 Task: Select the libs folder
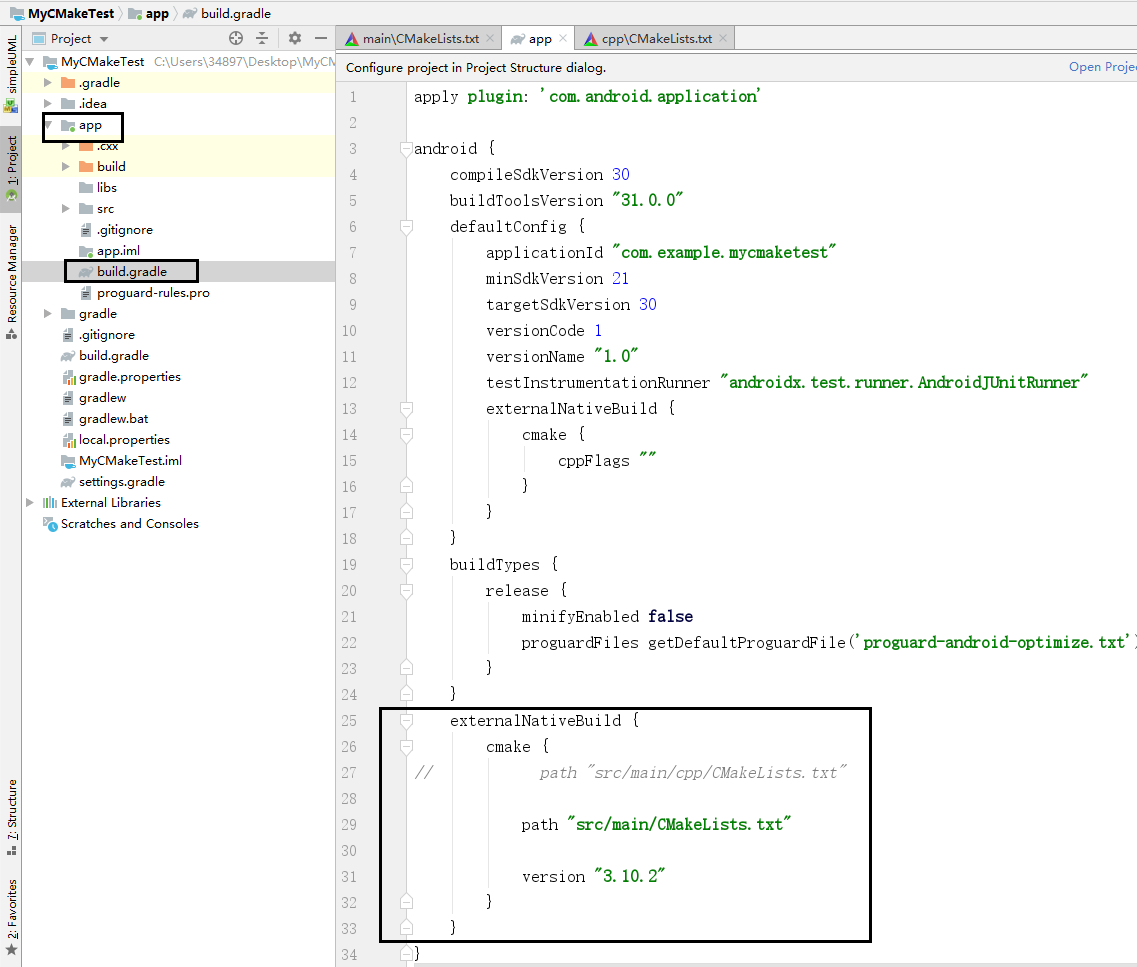point(107,188)
